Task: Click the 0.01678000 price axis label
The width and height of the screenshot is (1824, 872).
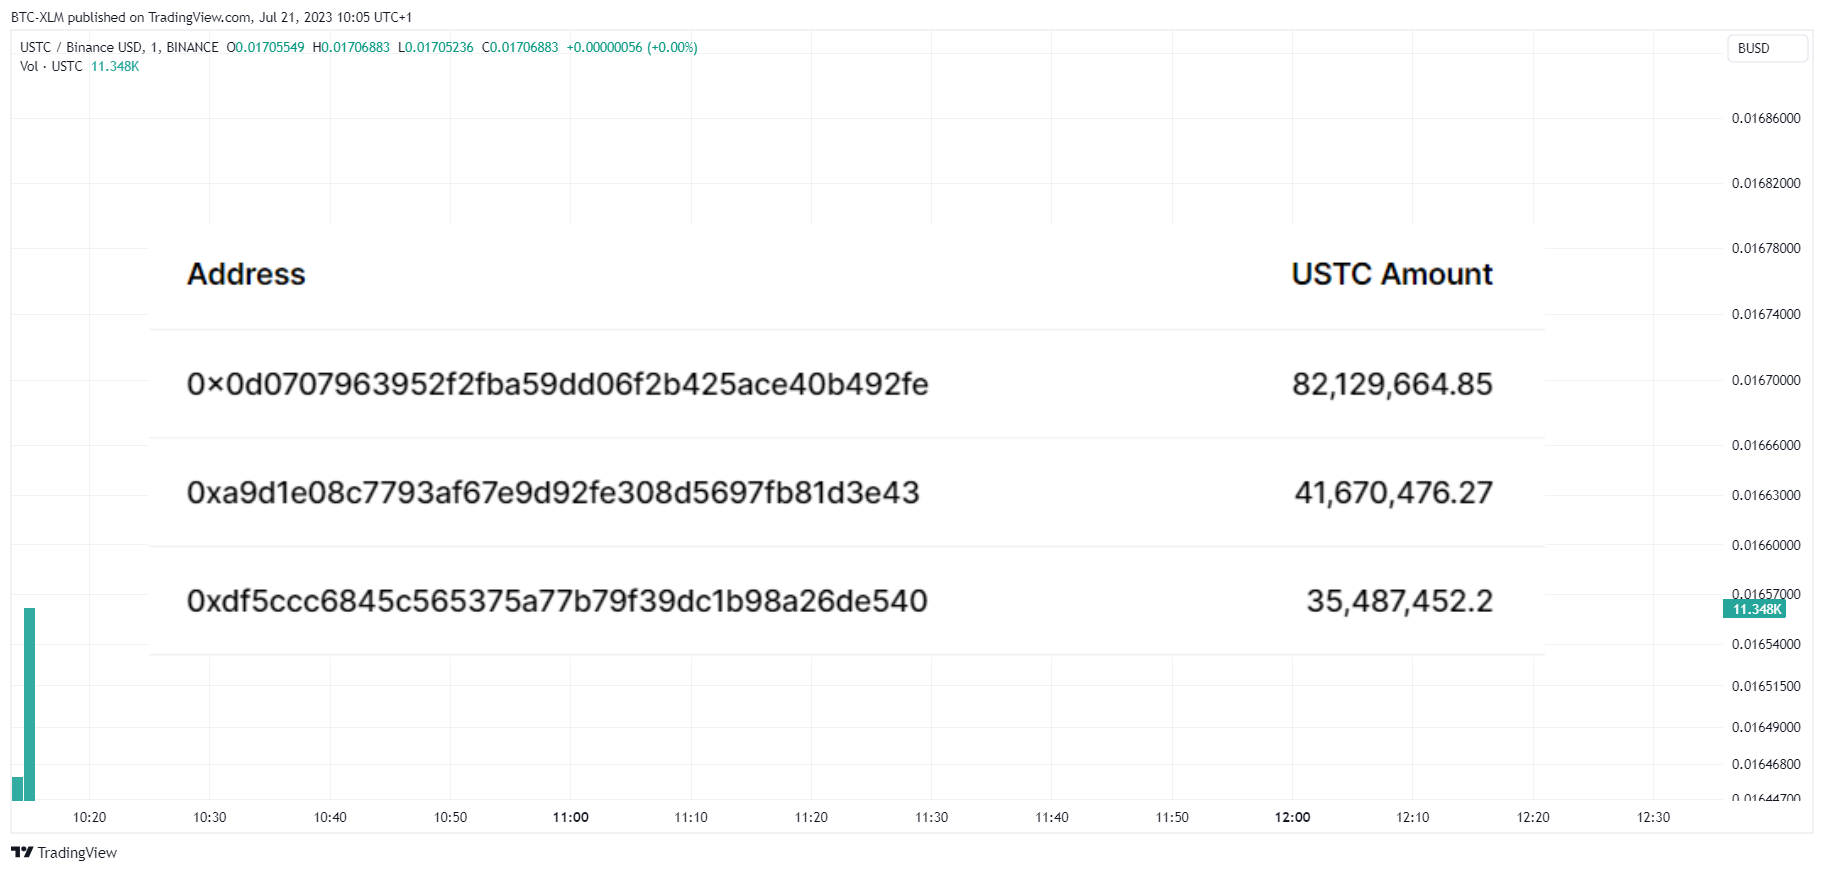Action: click(1766, 248)
